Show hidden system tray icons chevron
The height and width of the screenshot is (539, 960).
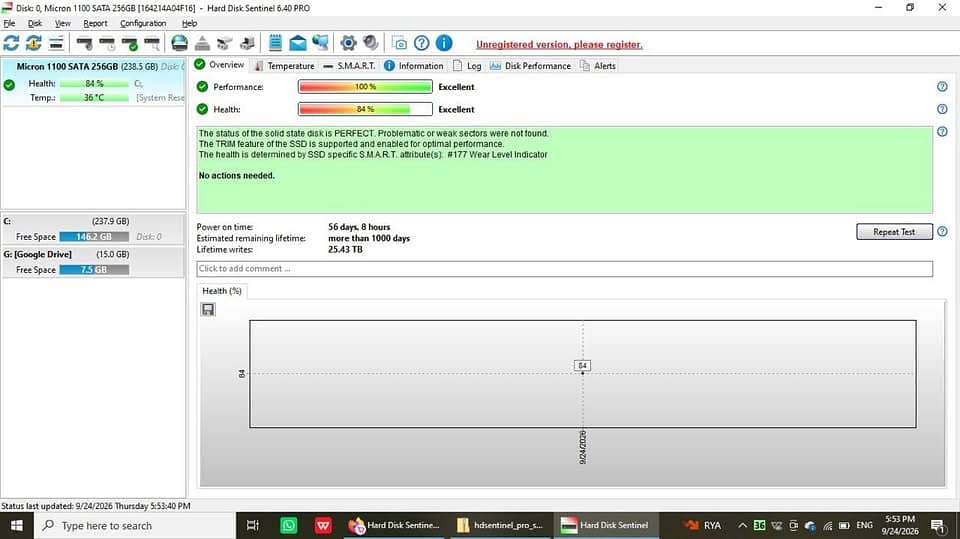[742, 526]
